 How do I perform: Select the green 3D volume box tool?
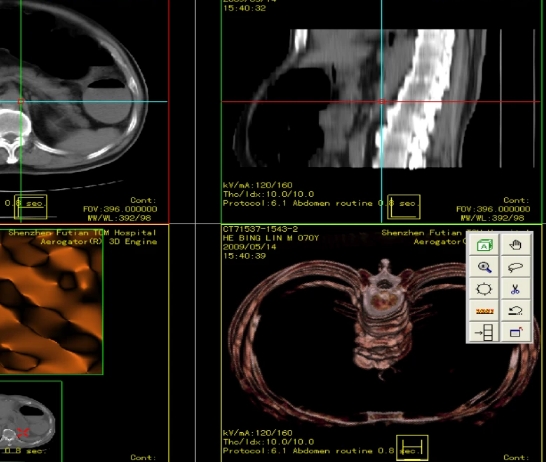pos(484,245)
